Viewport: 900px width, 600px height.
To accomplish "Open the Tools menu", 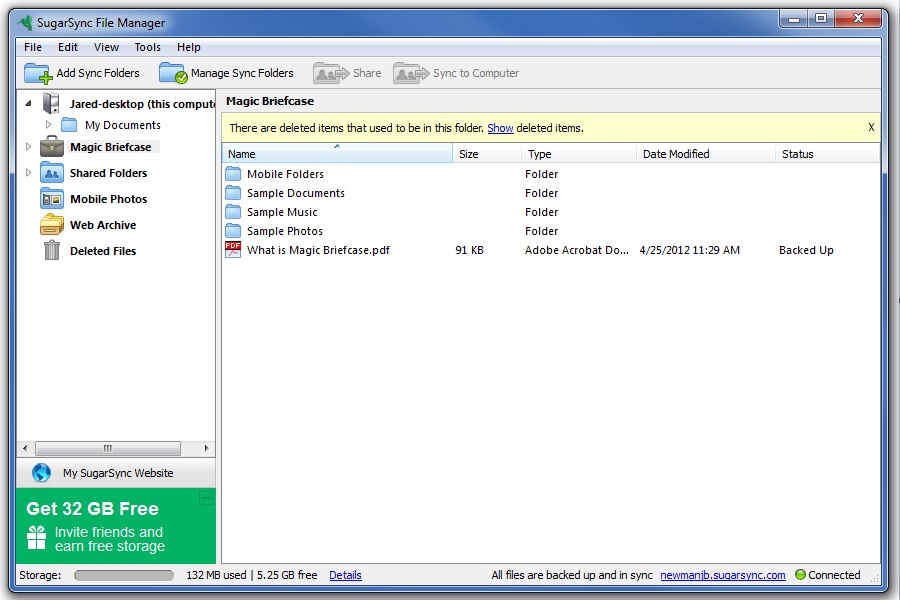I will 147,47.
